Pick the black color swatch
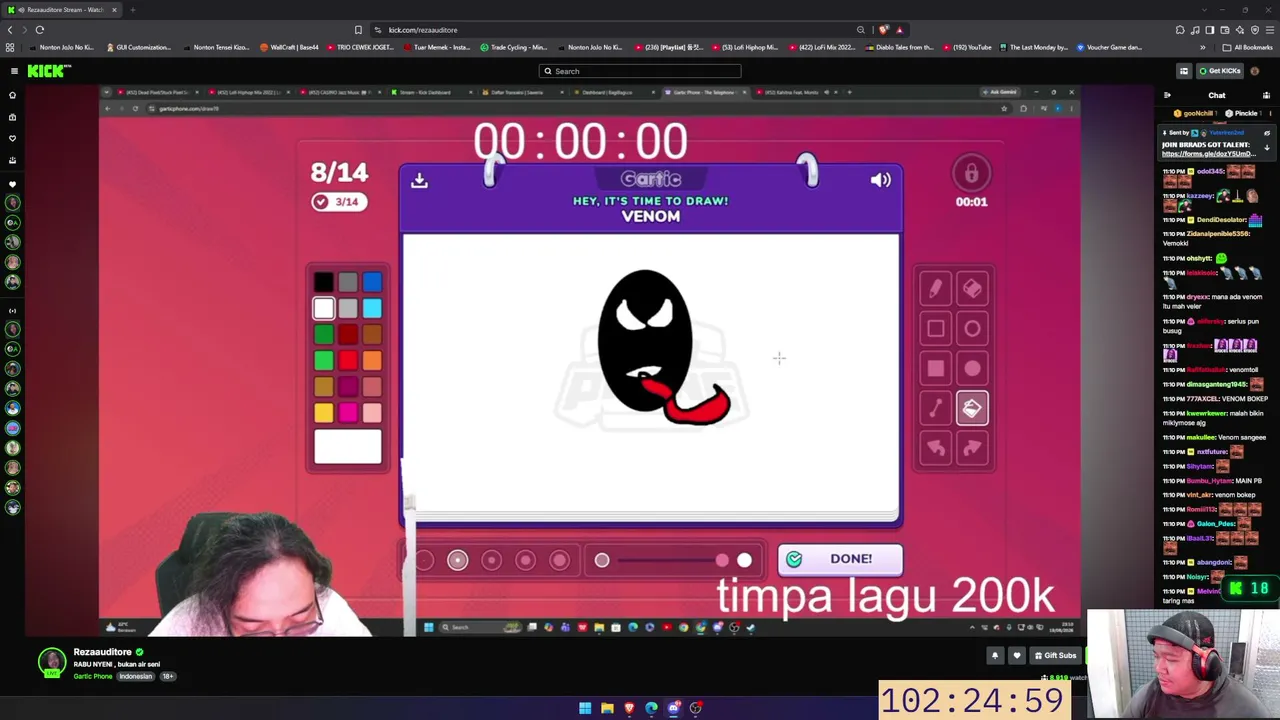1280x720 pixels. coord(323,283)
